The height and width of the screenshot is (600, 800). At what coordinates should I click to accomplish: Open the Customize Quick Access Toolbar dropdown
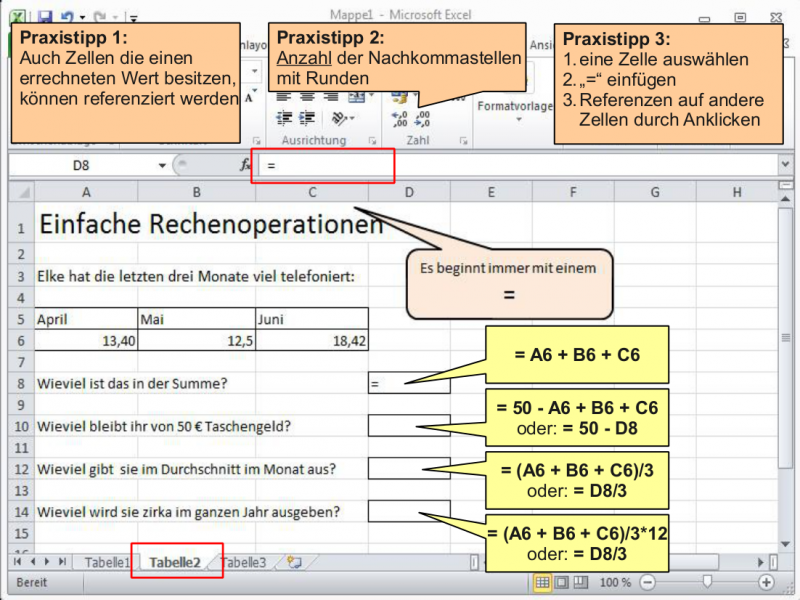point(133,17)
